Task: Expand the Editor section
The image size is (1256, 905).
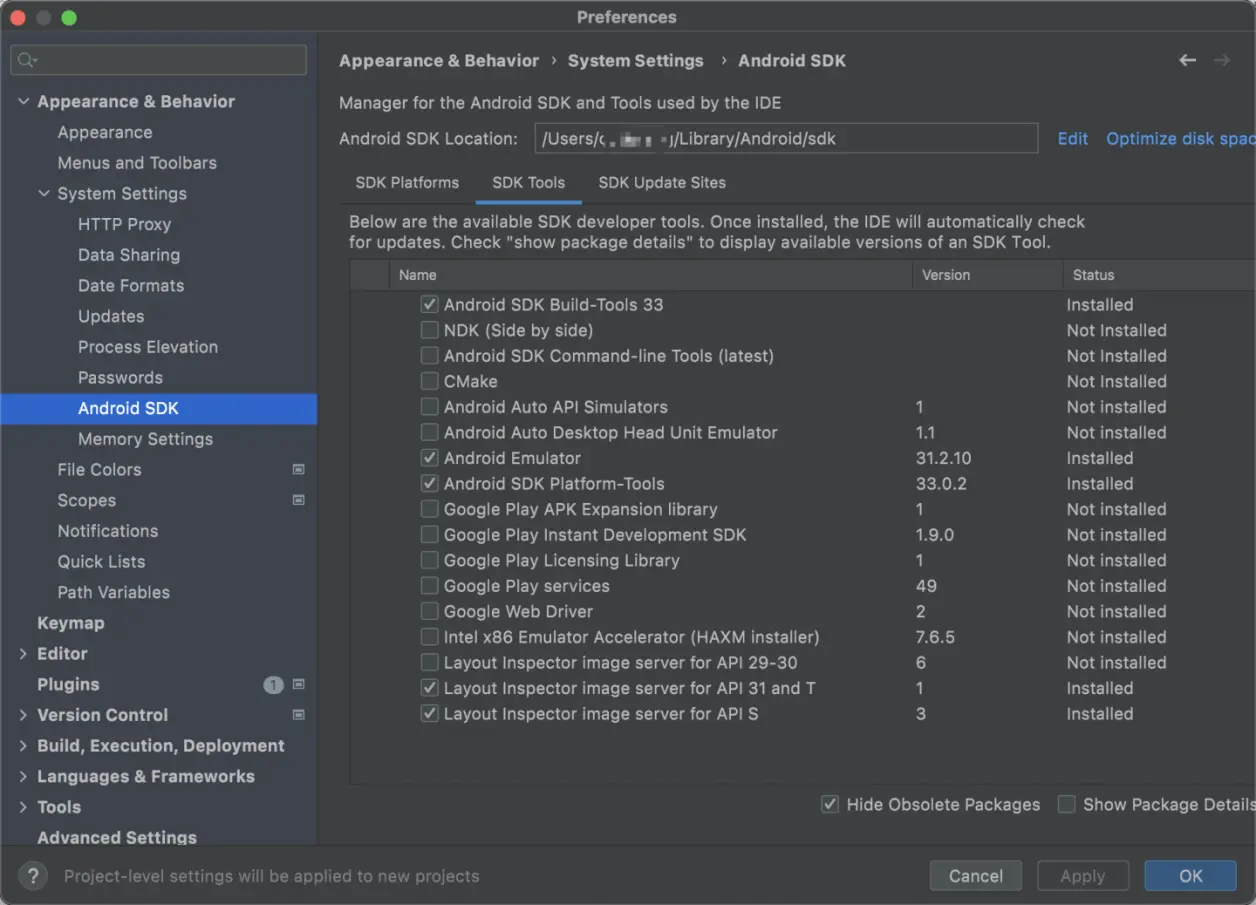Action: (x=23, y=654)
